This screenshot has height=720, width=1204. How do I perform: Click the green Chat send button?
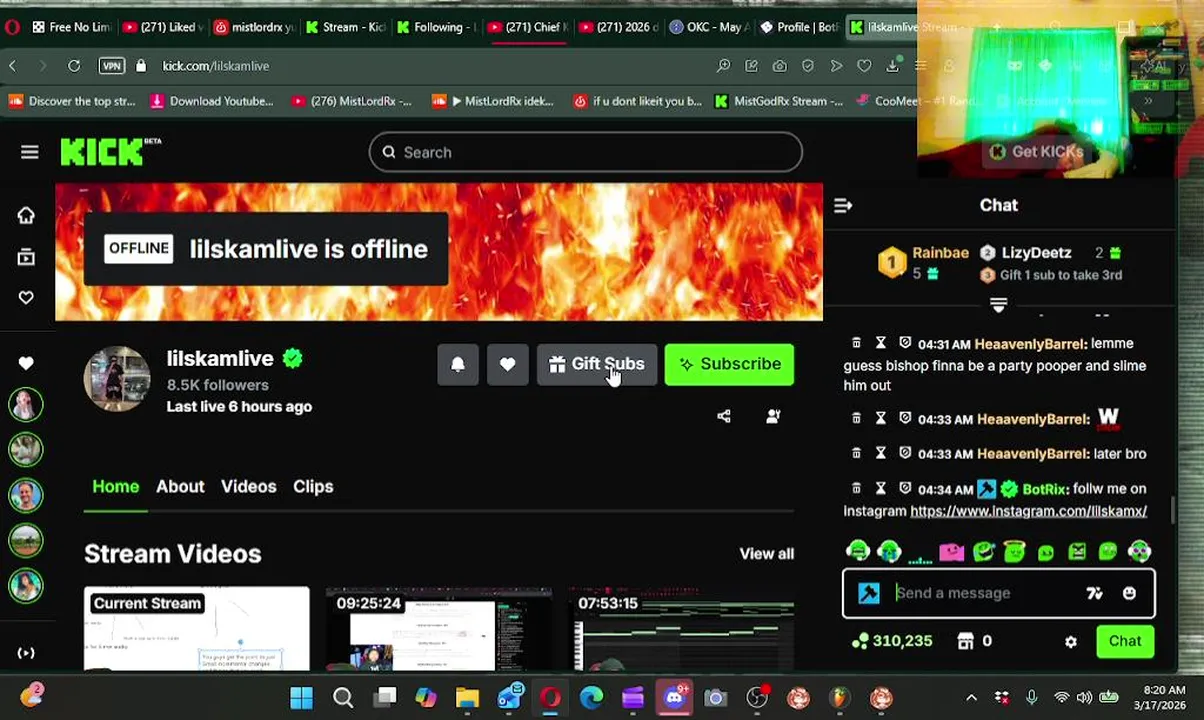[1125, 641]
